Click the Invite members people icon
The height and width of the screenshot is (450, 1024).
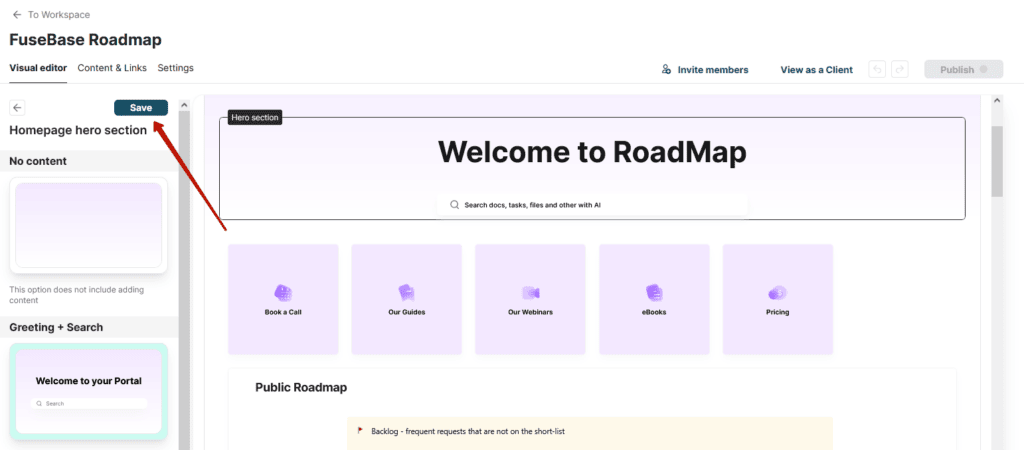click(666, 69)
